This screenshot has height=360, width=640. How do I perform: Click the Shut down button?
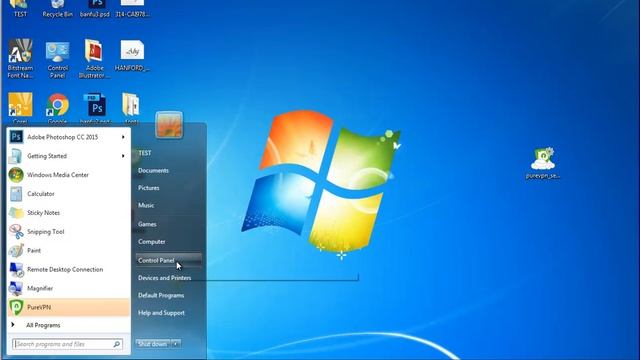pos(153,344)
